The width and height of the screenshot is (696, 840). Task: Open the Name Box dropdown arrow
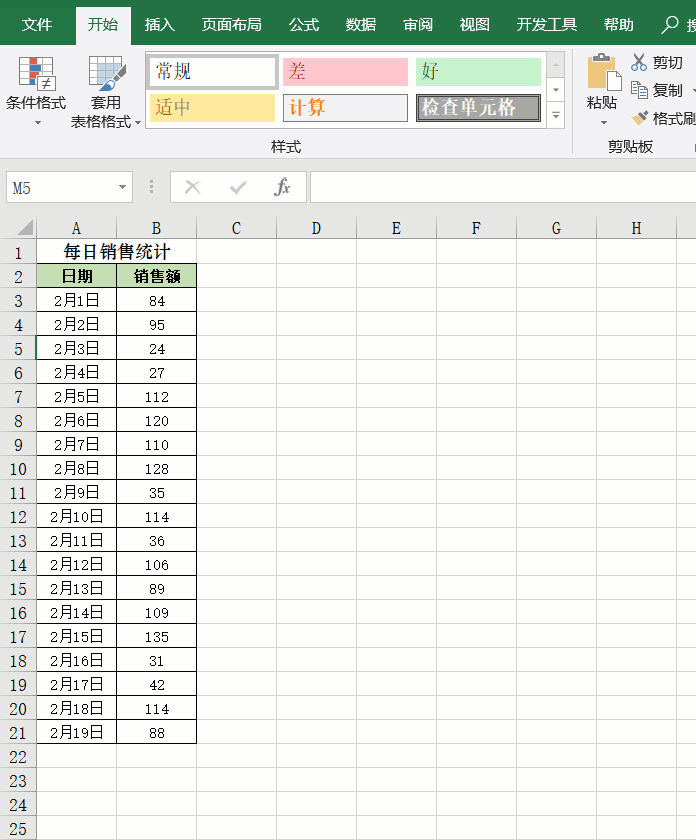tap(122, 187)
